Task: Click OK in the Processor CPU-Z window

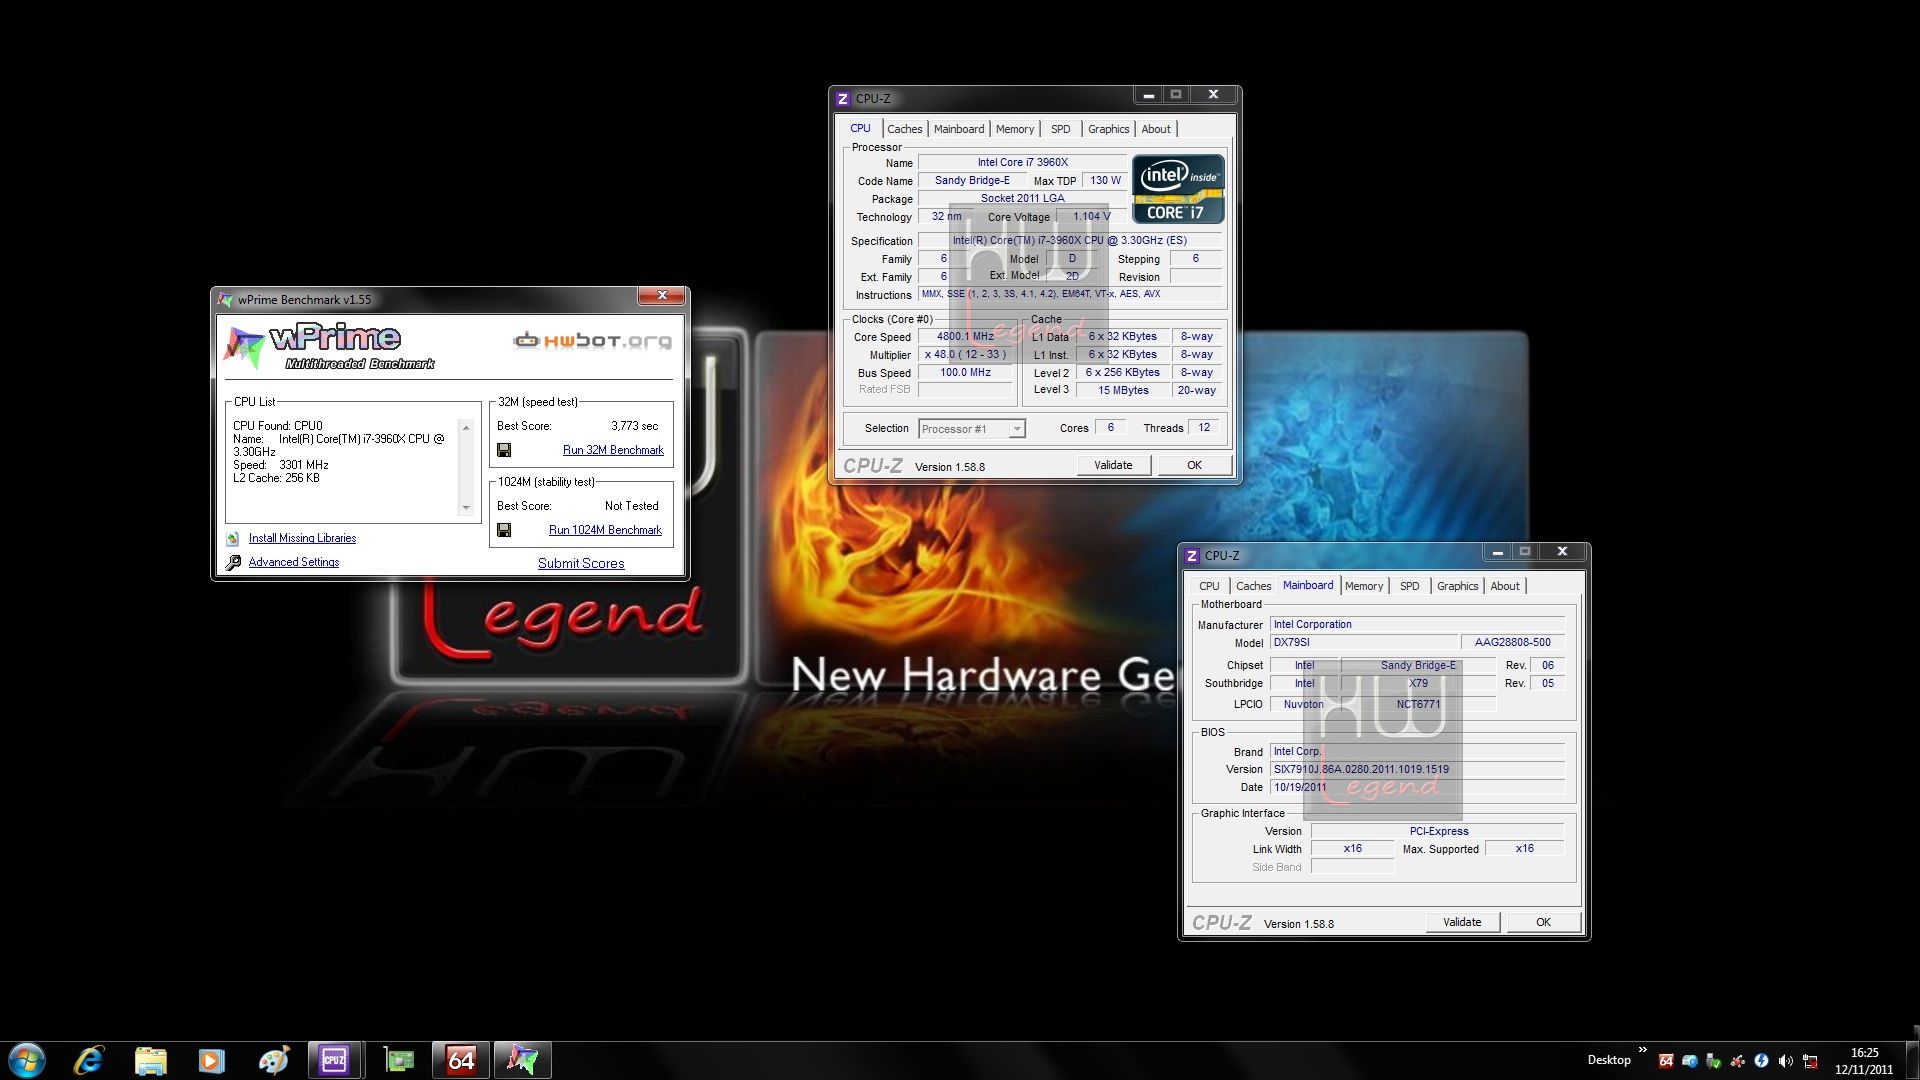Action: (x=1194, y=465)
